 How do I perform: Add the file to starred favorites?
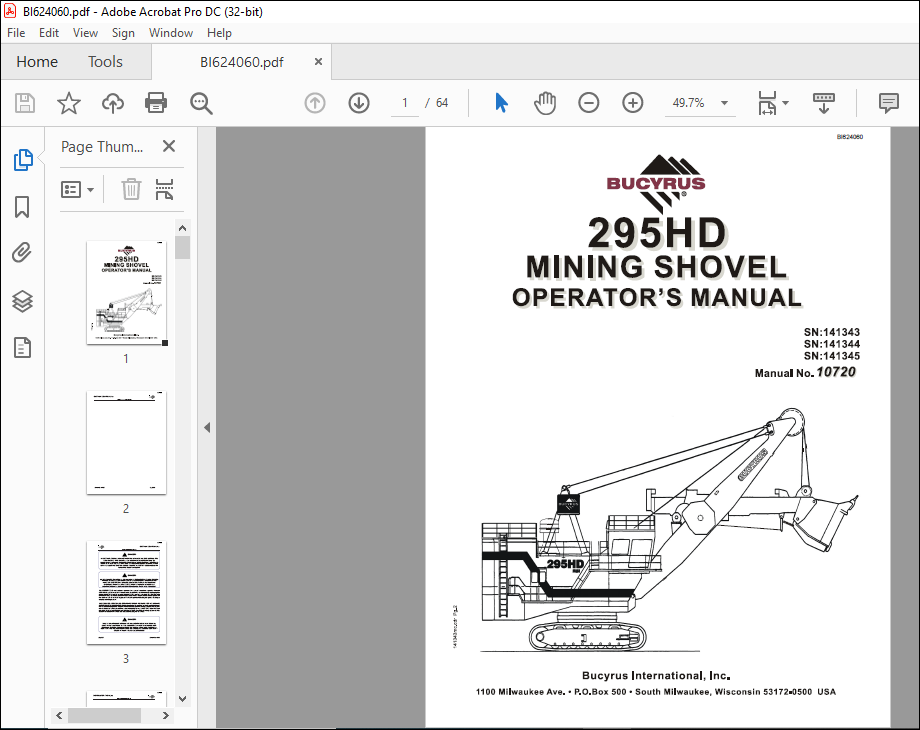pos(69,103)
